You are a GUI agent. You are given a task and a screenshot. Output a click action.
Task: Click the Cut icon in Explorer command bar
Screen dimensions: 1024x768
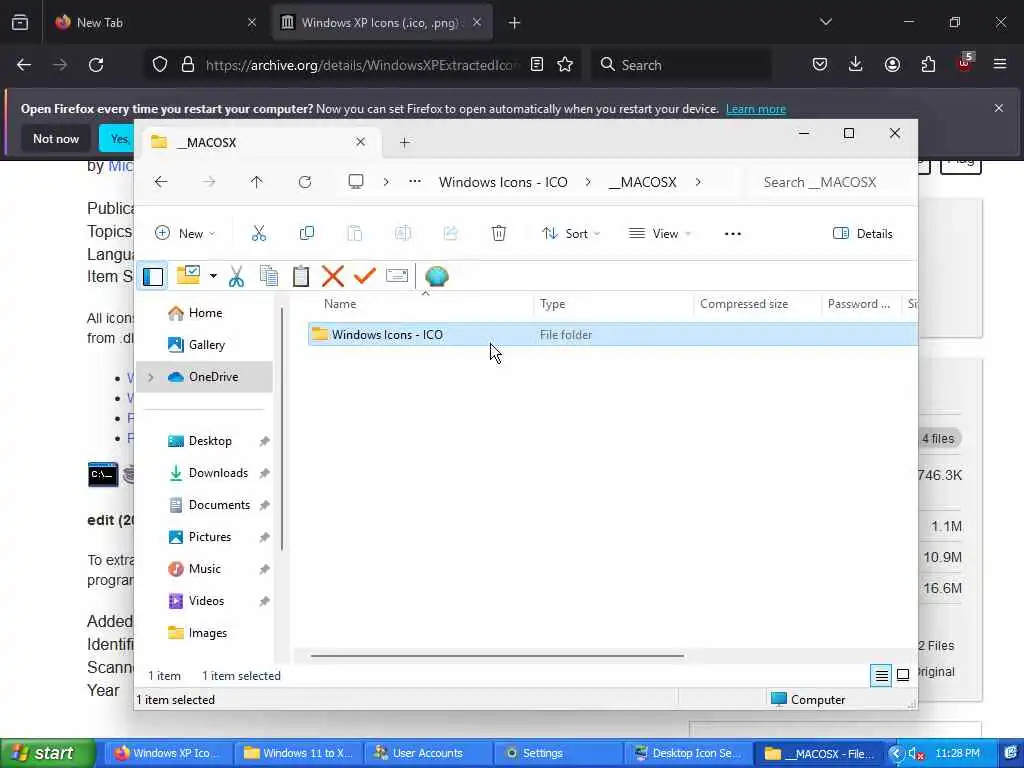(x=259, y=233)
